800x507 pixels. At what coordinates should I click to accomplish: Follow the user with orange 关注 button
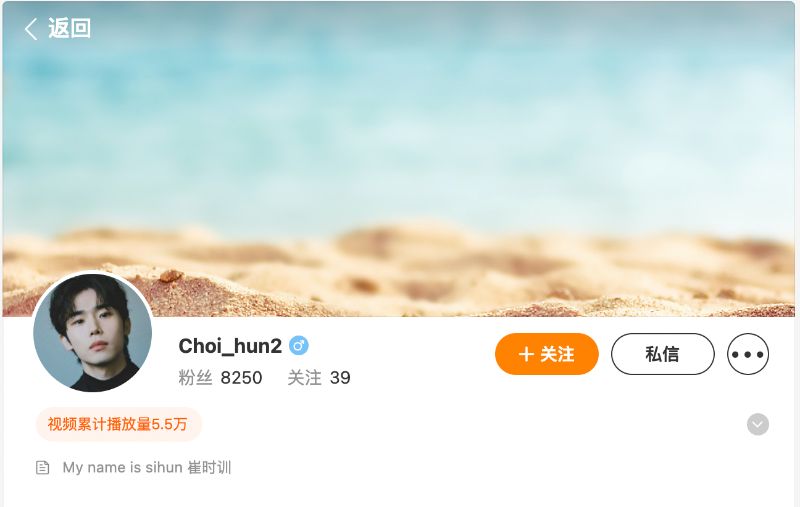click(x=546, y=354)
